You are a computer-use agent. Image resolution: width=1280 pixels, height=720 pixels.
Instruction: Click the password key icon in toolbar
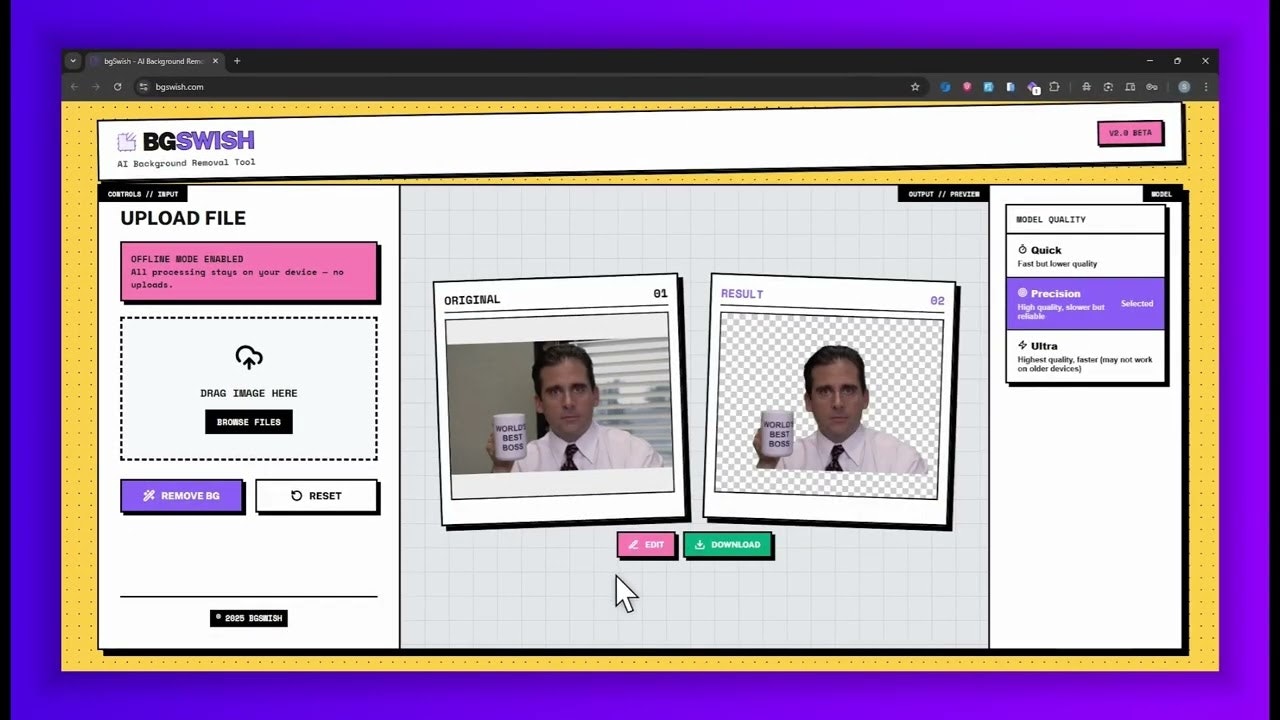click(1152, 87)
